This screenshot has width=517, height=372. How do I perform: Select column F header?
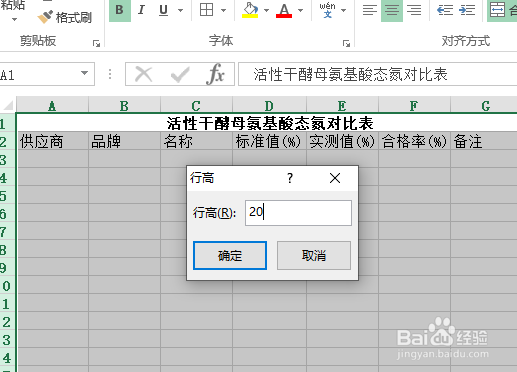[x=414, y=106]
